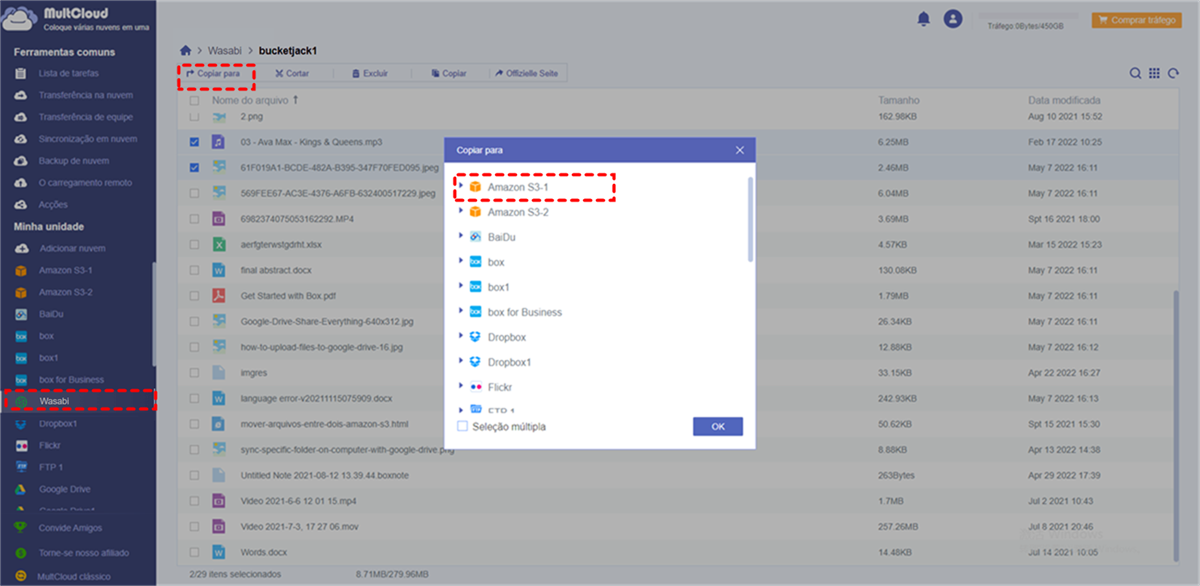
Task: Click the dialog's vertical scrollbar
Action: coord(751,220)
